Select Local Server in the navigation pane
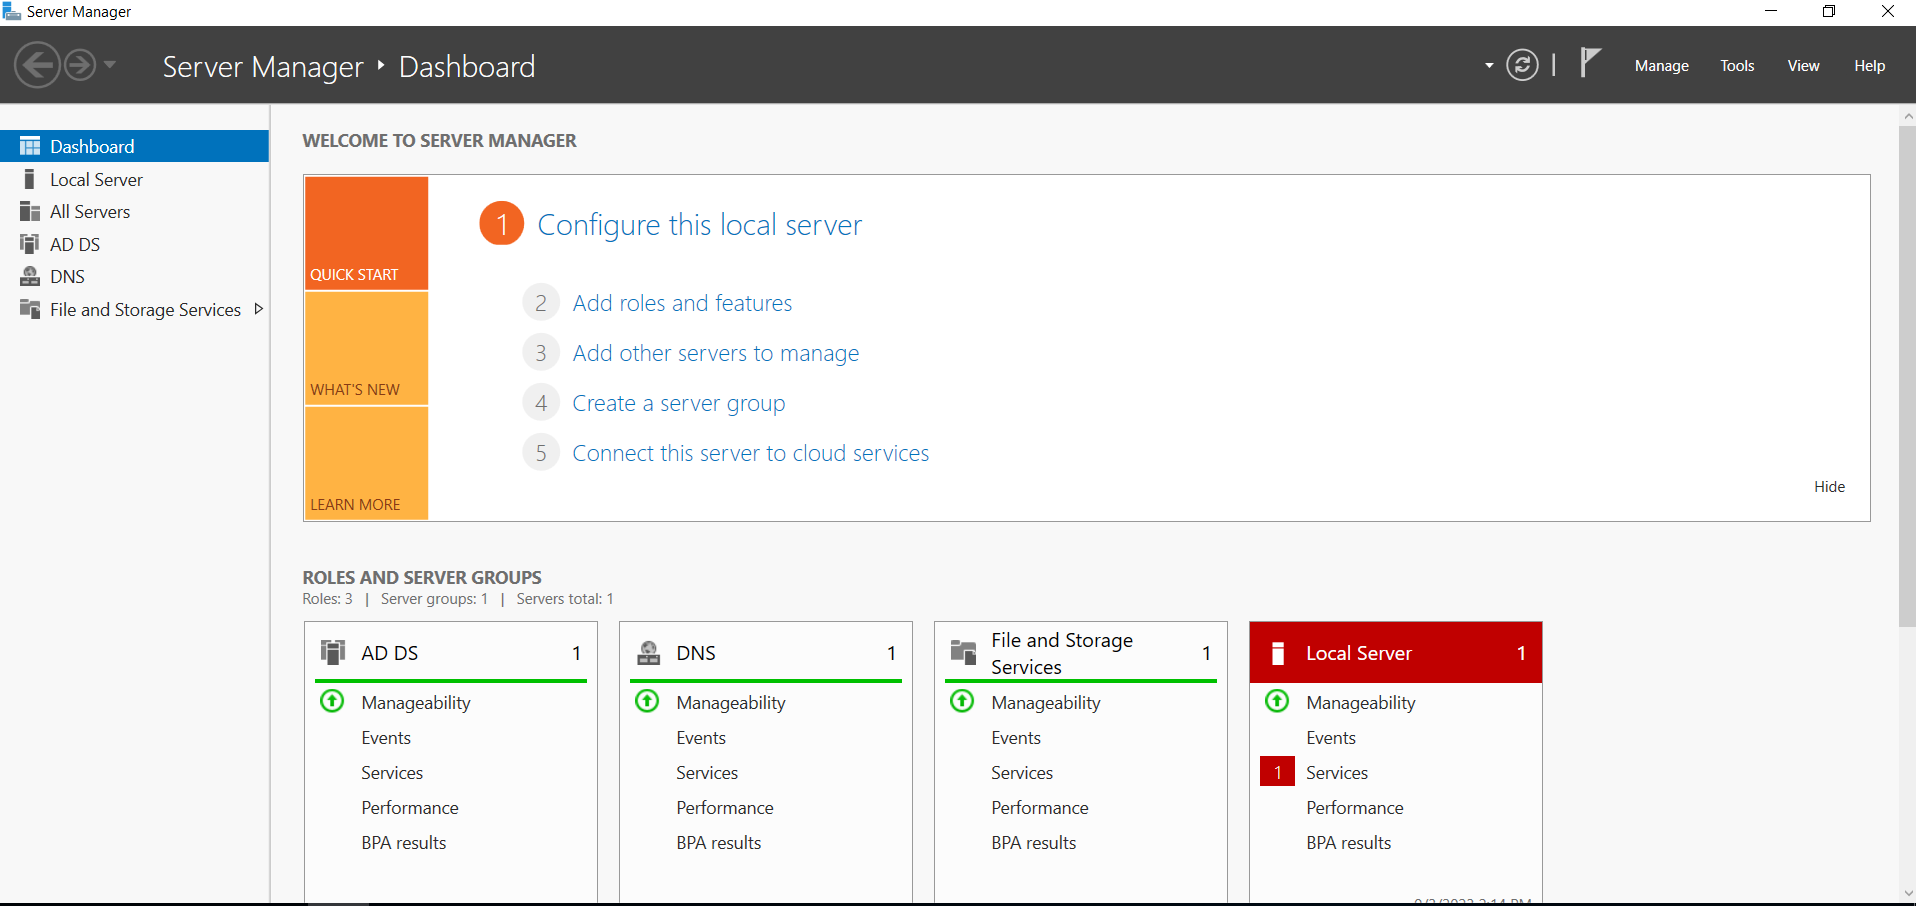 coord(135,179)
